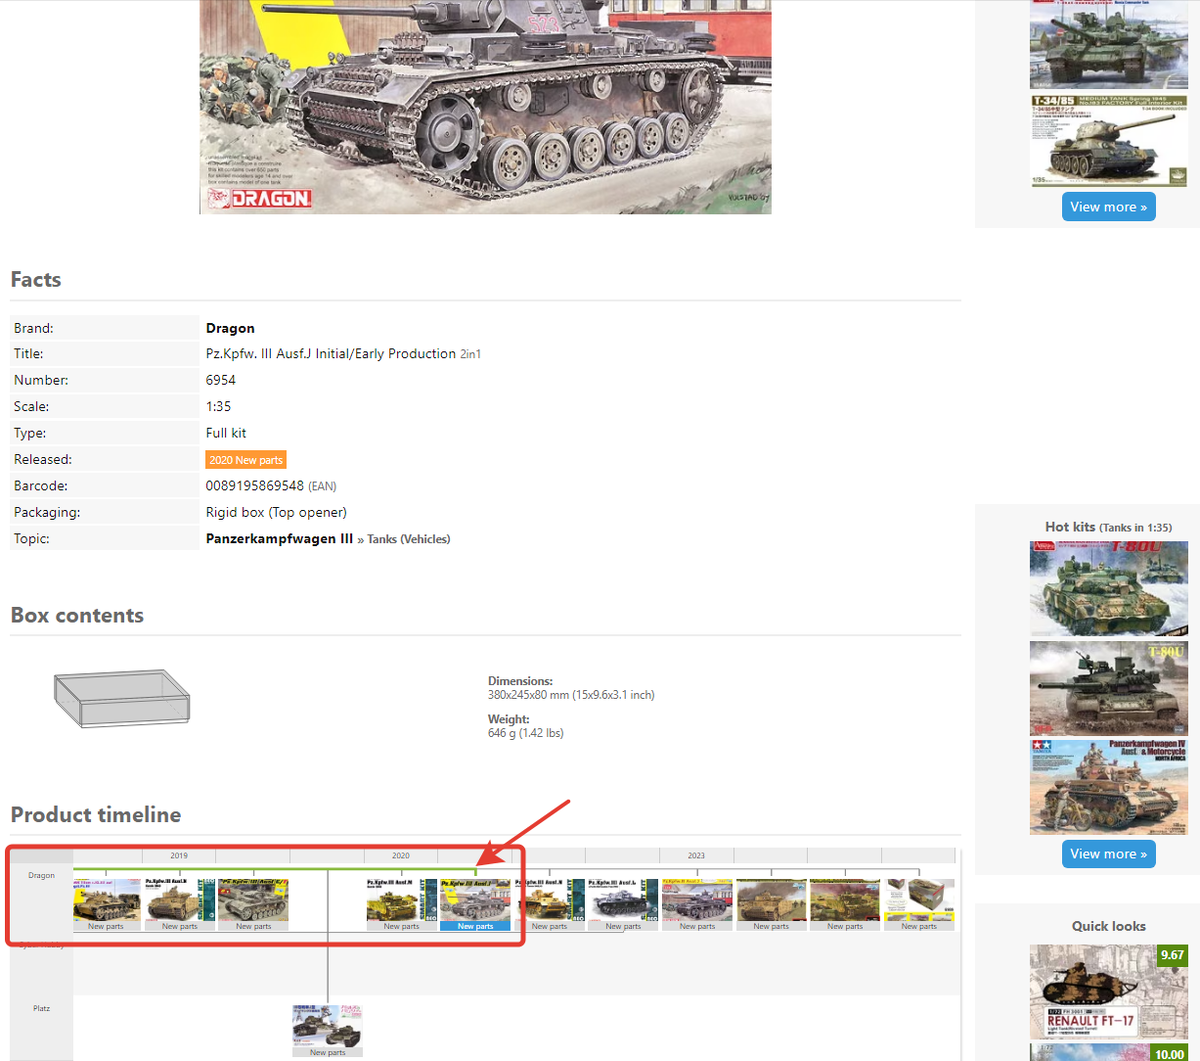The width and height of the screenshot is (1200, 1061).
Task: Click the top View more button above Facts
Action: coord(1108,207)
